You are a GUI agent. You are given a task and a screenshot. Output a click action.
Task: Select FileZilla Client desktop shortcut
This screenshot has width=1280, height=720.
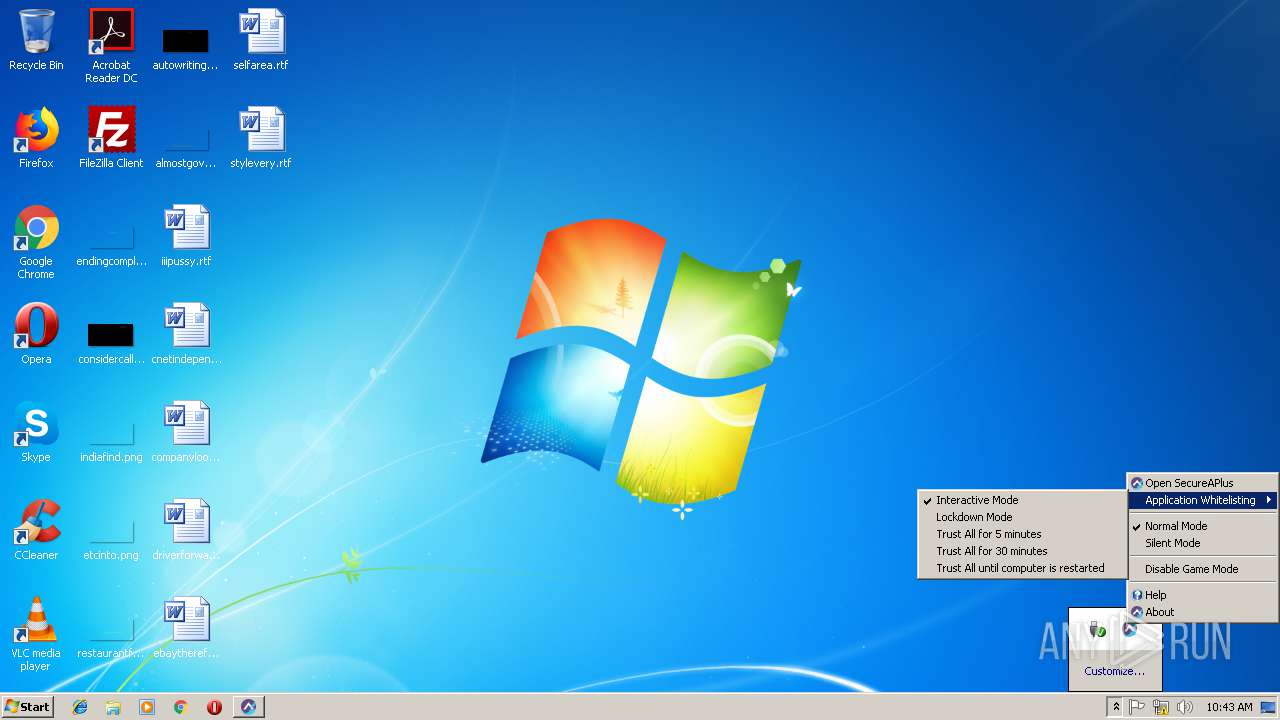coord(111,138)
